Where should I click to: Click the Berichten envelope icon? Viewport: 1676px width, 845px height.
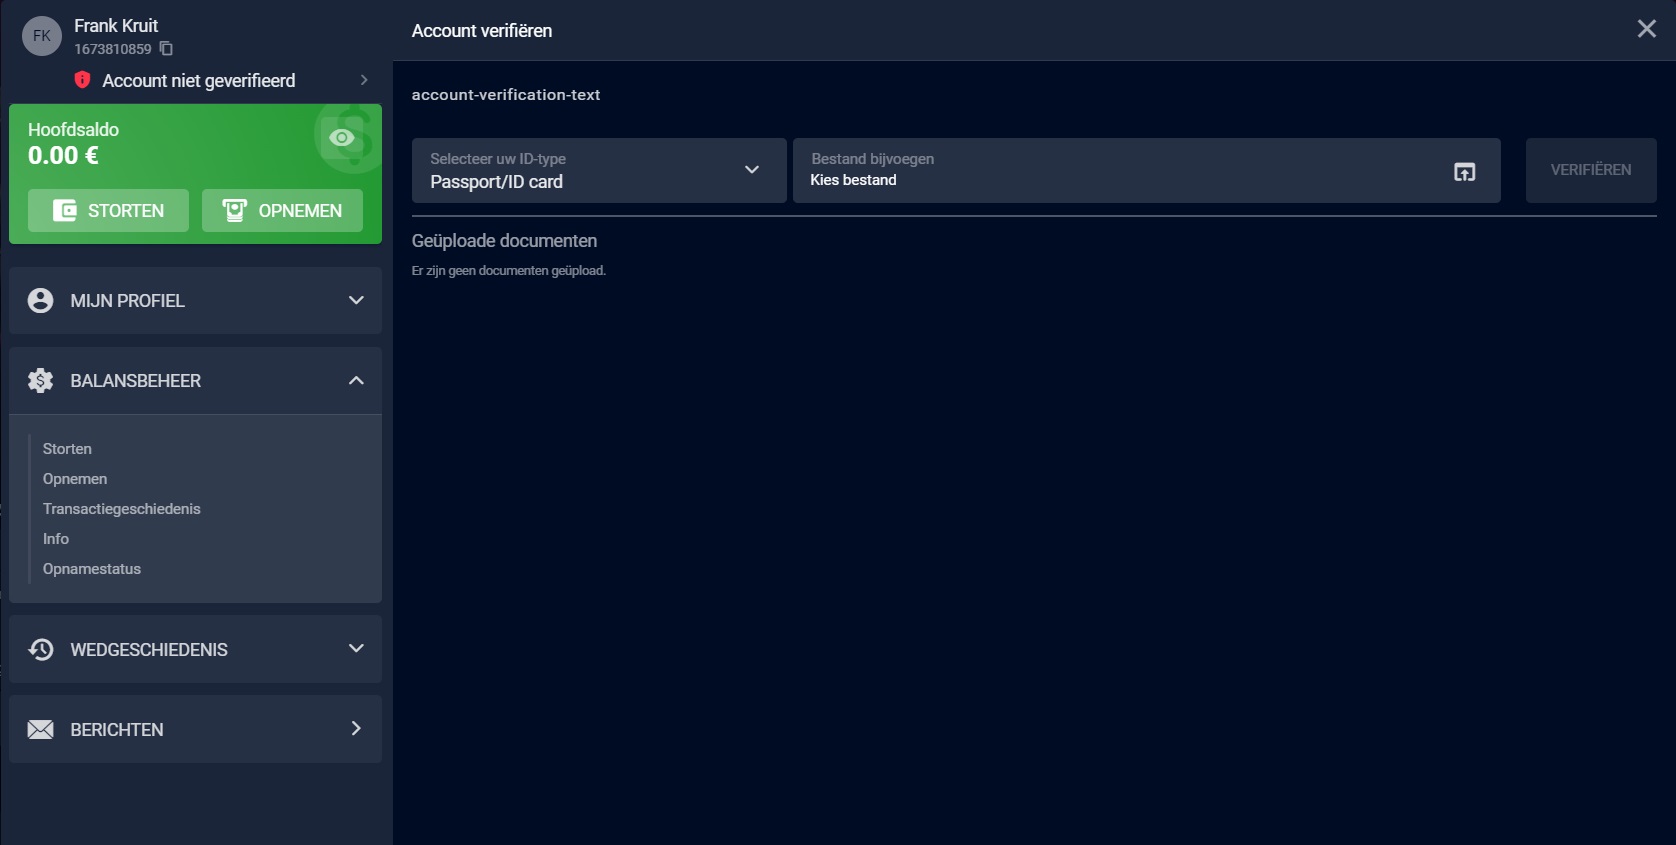pos(41,730)
